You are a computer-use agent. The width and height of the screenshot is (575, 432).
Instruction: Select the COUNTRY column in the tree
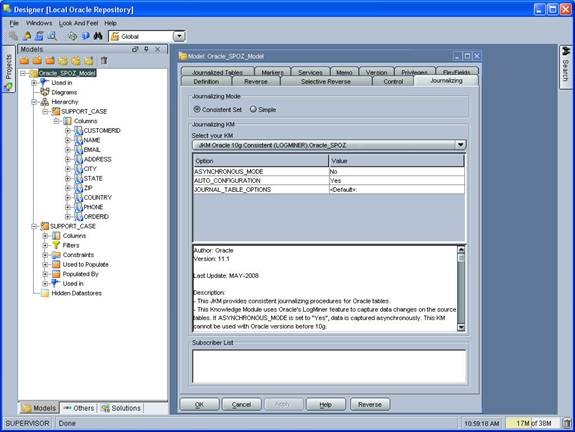(x=98, y=197)
